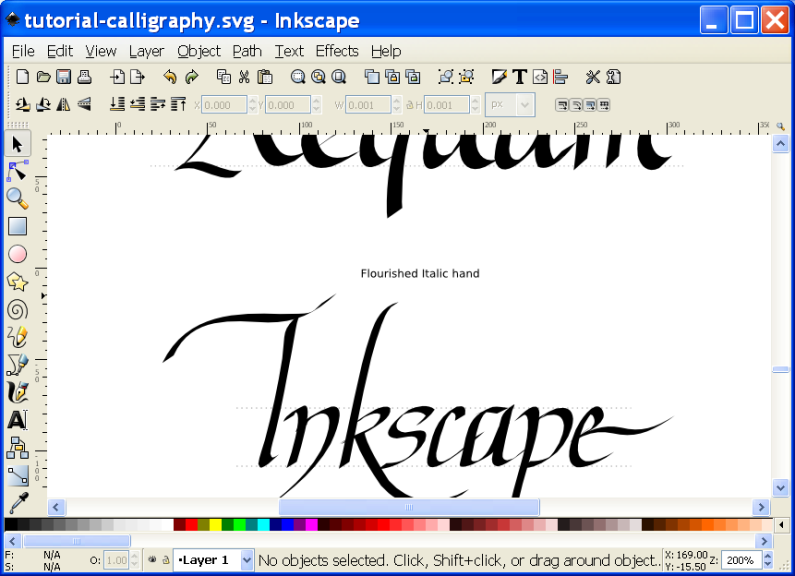Open Fill and Stroke dialog icon
This screenshot has height=576, width=795.
499,77
